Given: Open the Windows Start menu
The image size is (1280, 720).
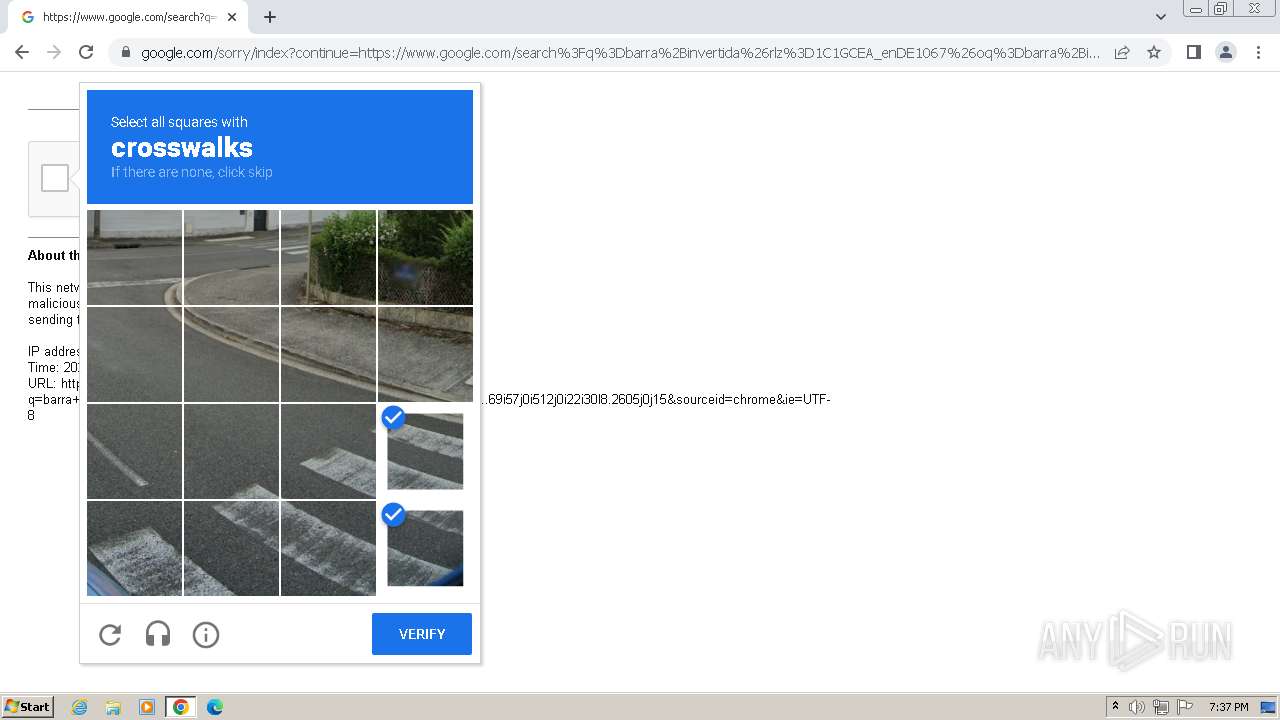Looking at the screenshot, I should coord(27,707).
